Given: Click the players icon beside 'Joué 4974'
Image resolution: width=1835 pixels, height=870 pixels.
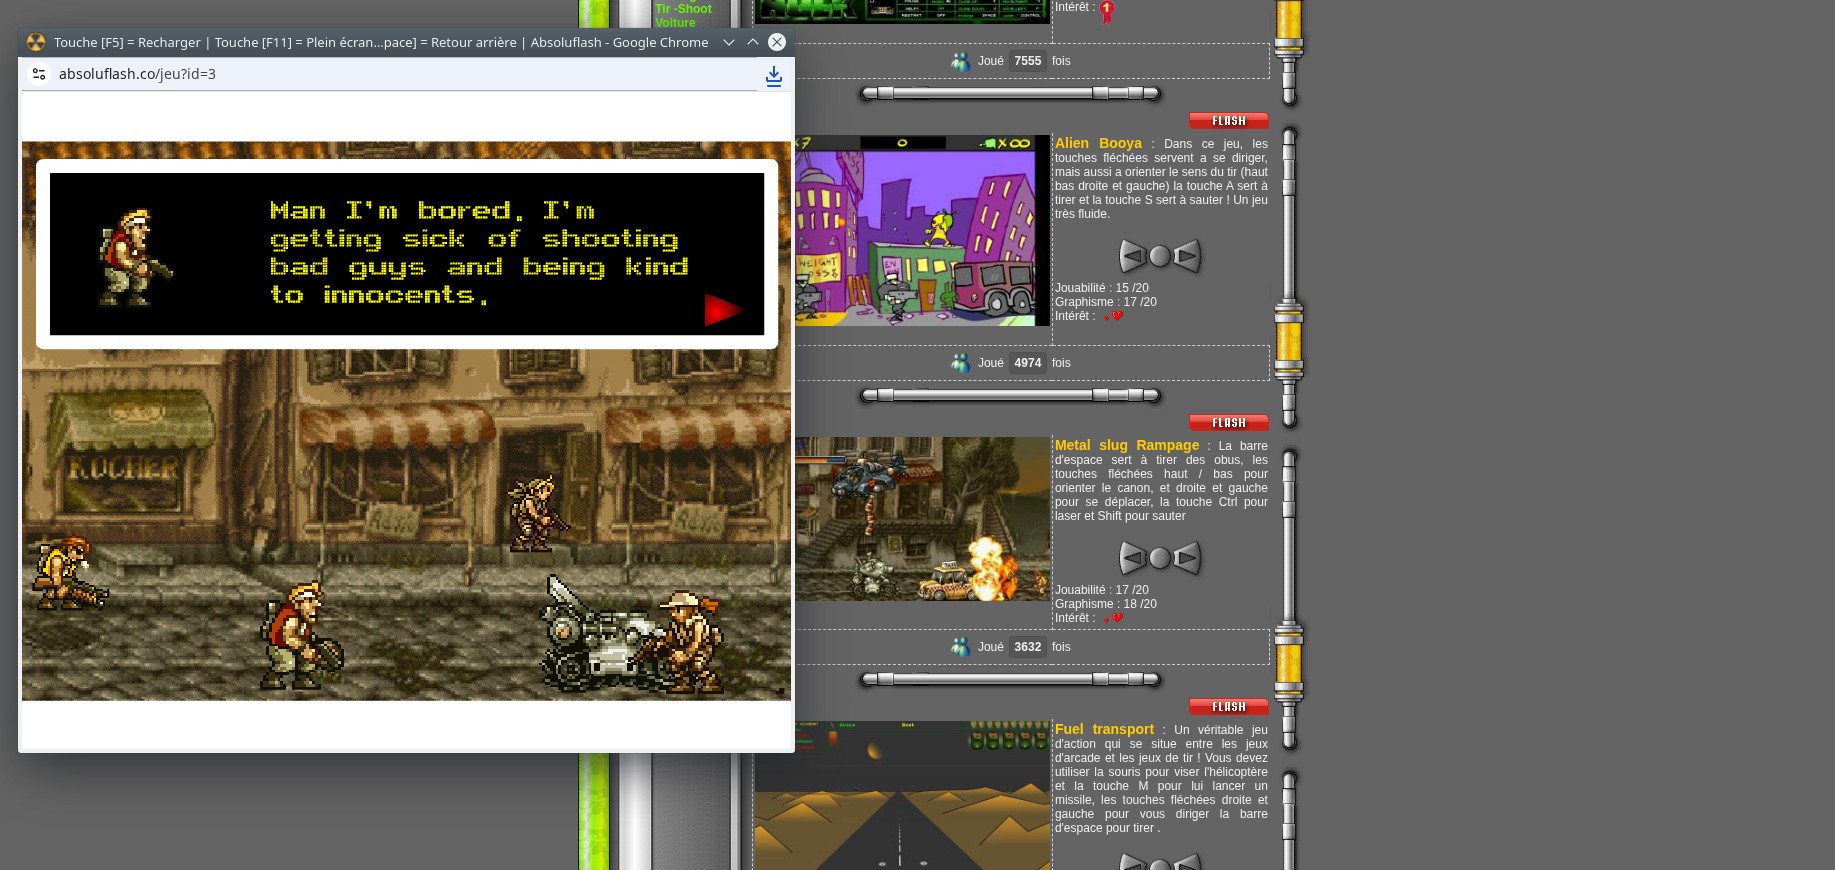Looking at the screenshot, I should pos(960,363).
